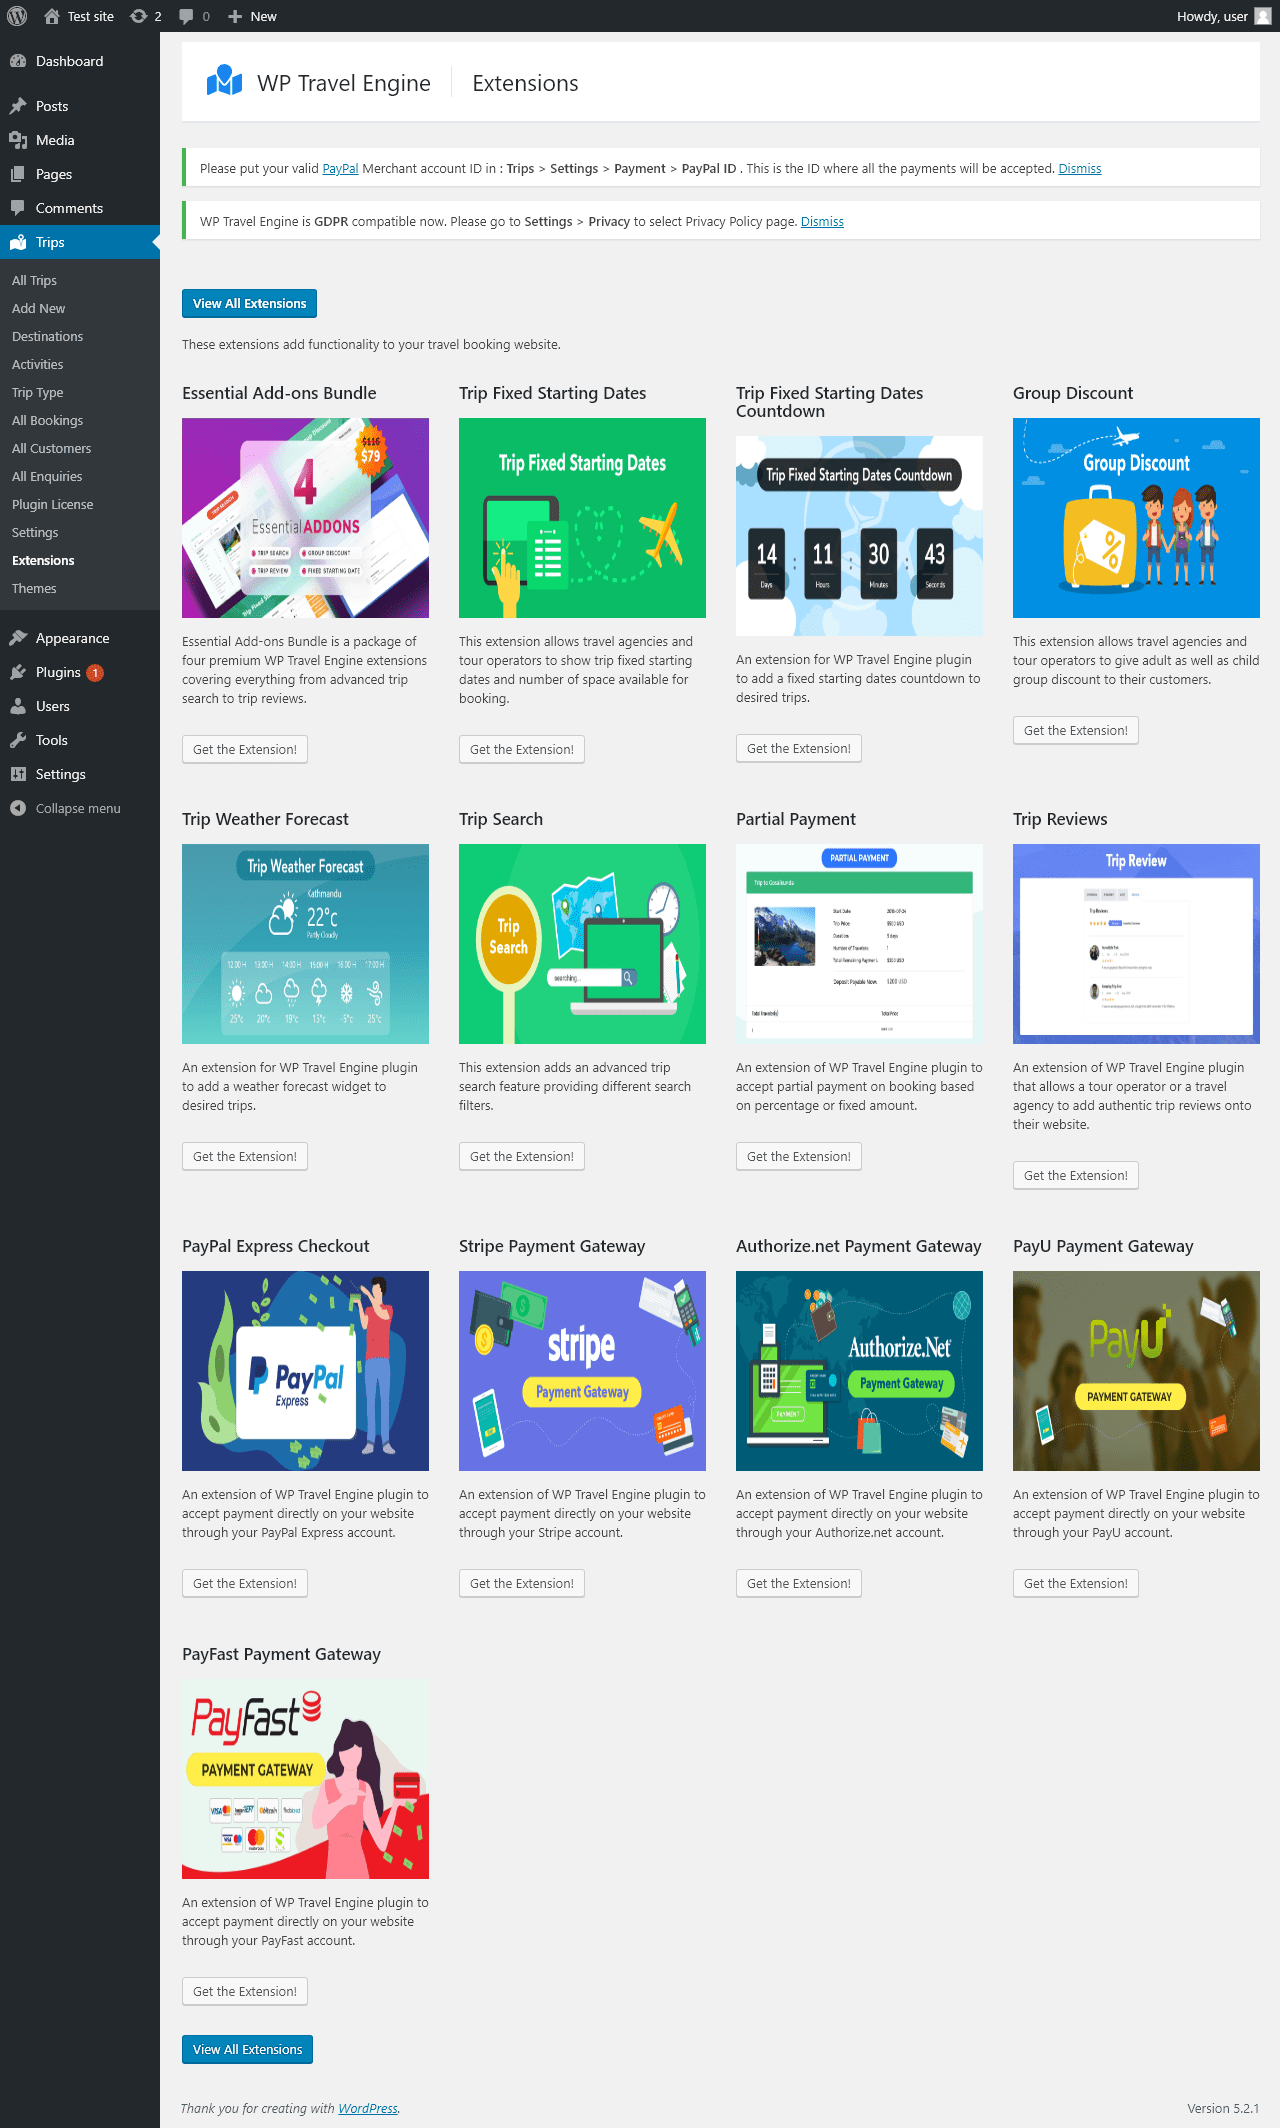Click the Group Discount thumbnail image
Screen dimensions: 1280x2128
(1136, 518)
